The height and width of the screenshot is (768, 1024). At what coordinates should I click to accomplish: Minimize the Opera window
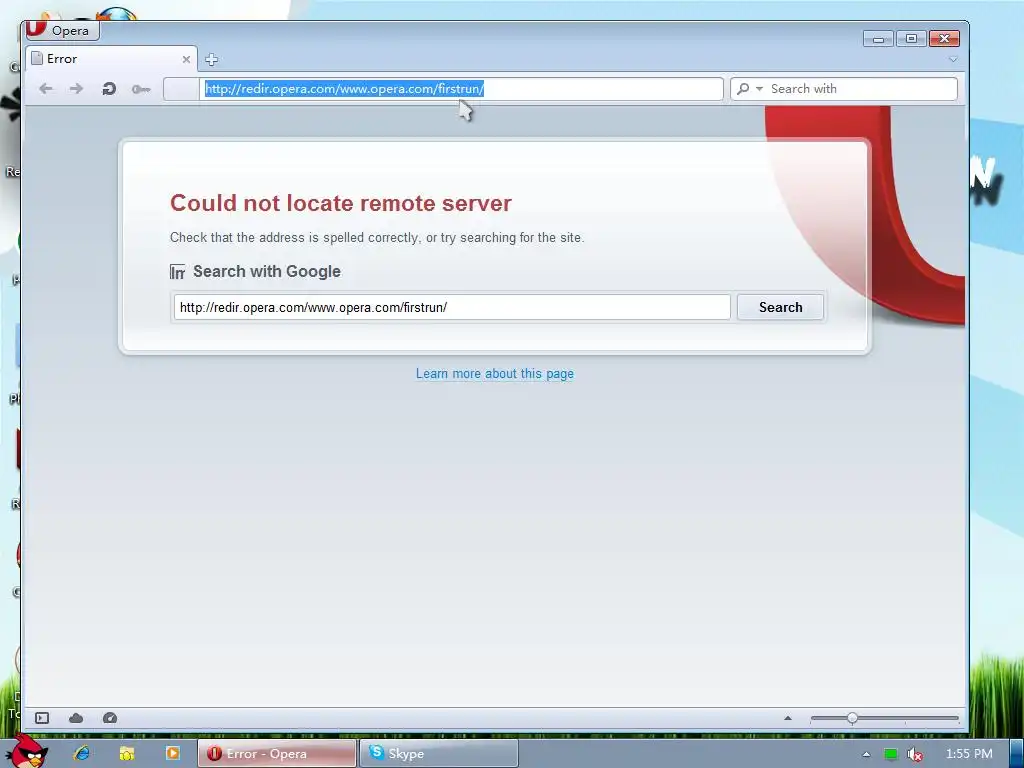pyautogui.click(x=878, y=39)
